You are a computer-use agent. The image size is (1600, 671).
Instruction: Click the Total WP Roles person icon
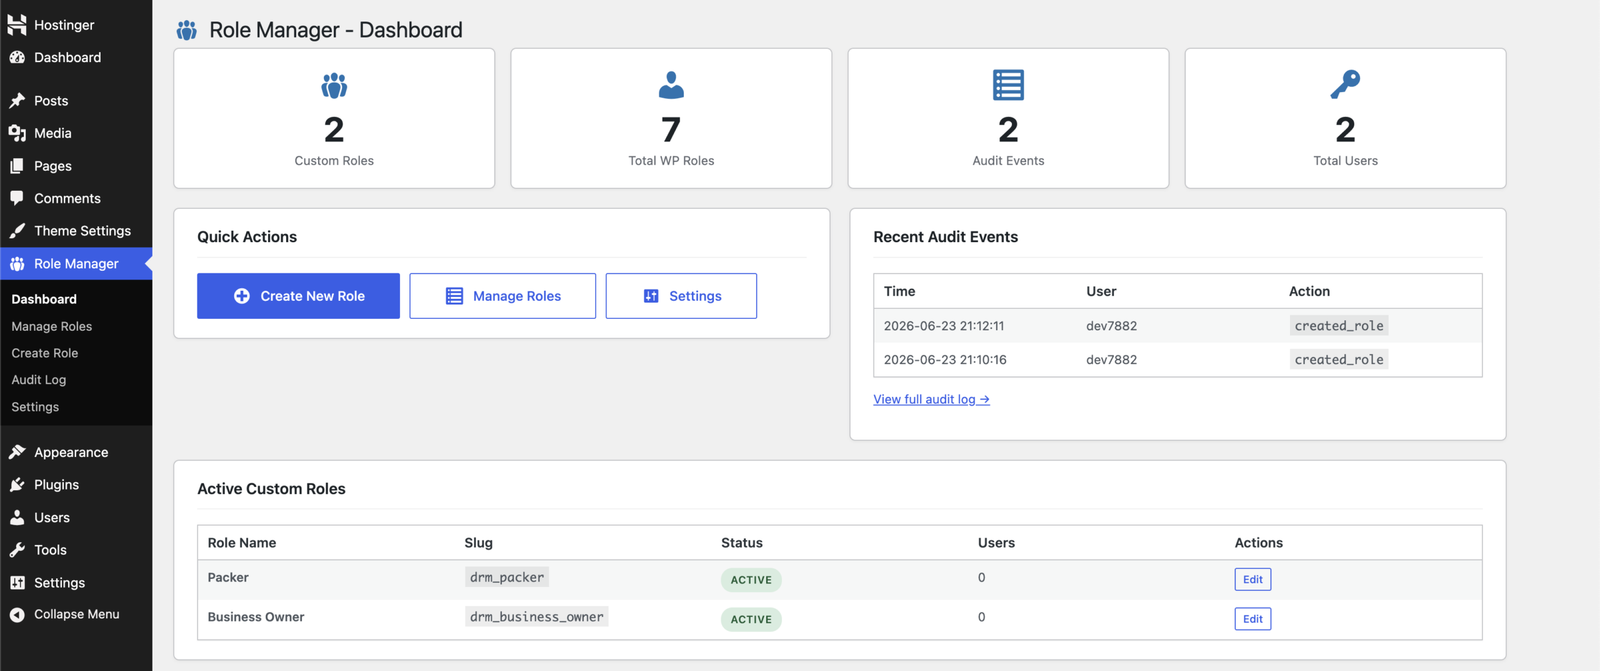(x=671, y=85)
